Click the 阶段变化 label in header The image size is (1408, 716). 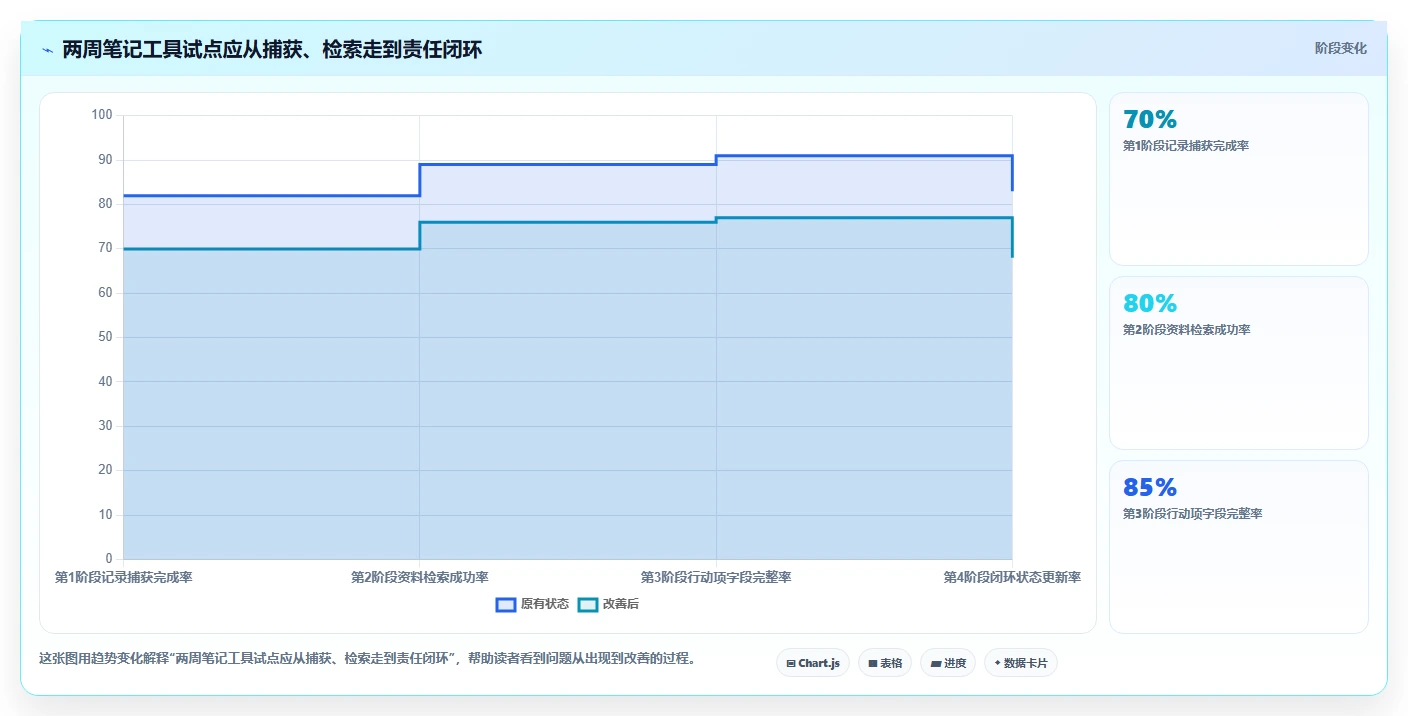1340,48
